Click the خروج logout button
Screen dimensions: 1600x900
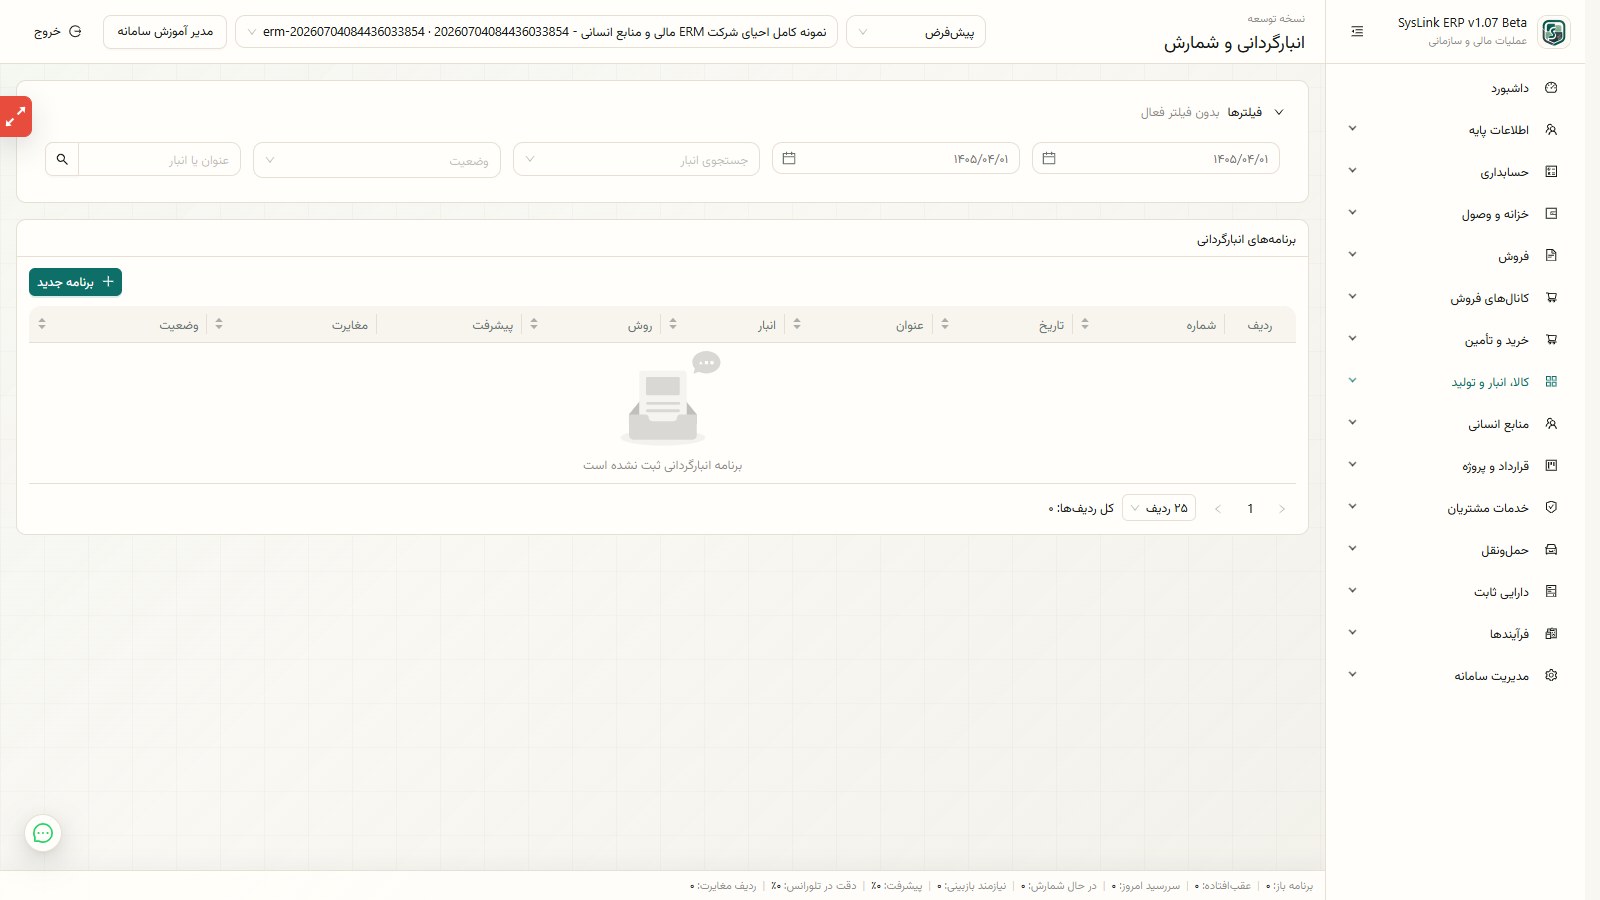pyautogui.click(x=58, y=32)
